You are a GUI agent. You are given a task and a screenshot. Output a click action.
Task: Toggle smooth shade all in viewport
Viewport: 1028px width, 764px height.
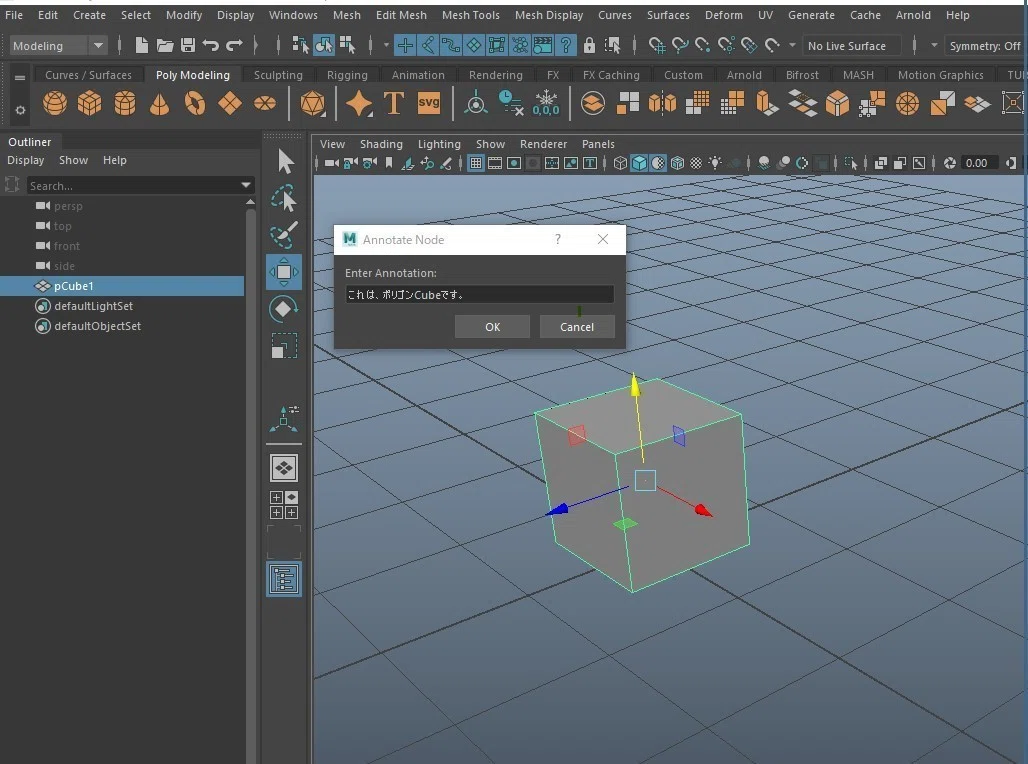pos(639,163)
